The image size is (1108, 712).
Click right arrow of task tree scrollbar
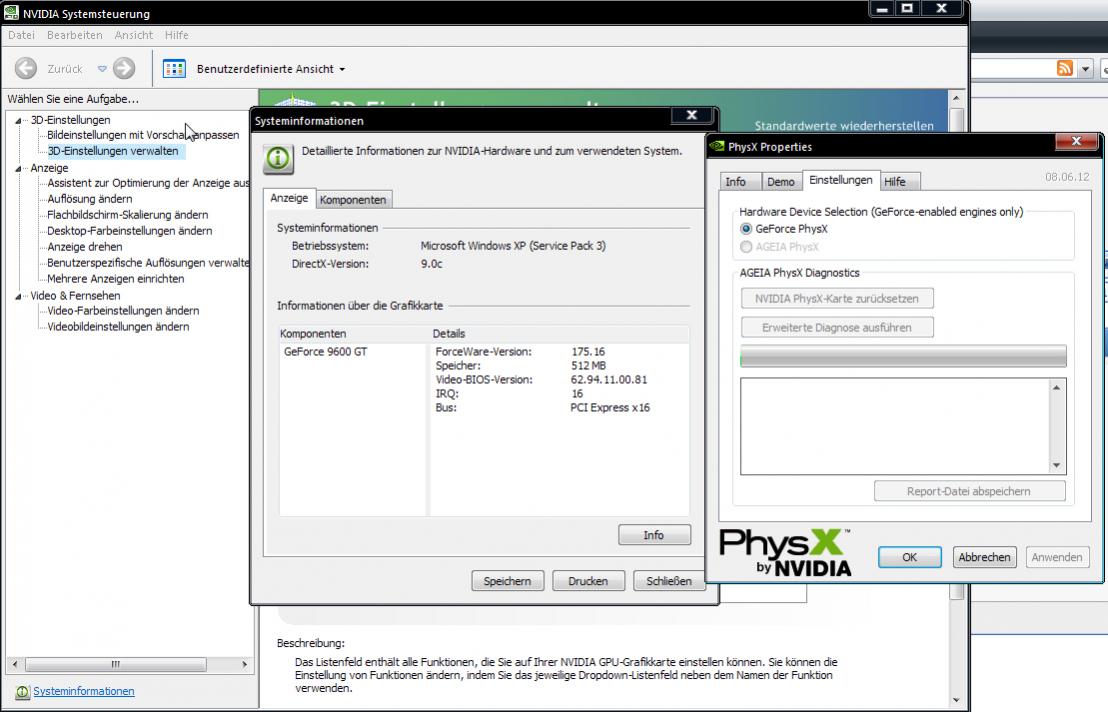pos(244,665)
